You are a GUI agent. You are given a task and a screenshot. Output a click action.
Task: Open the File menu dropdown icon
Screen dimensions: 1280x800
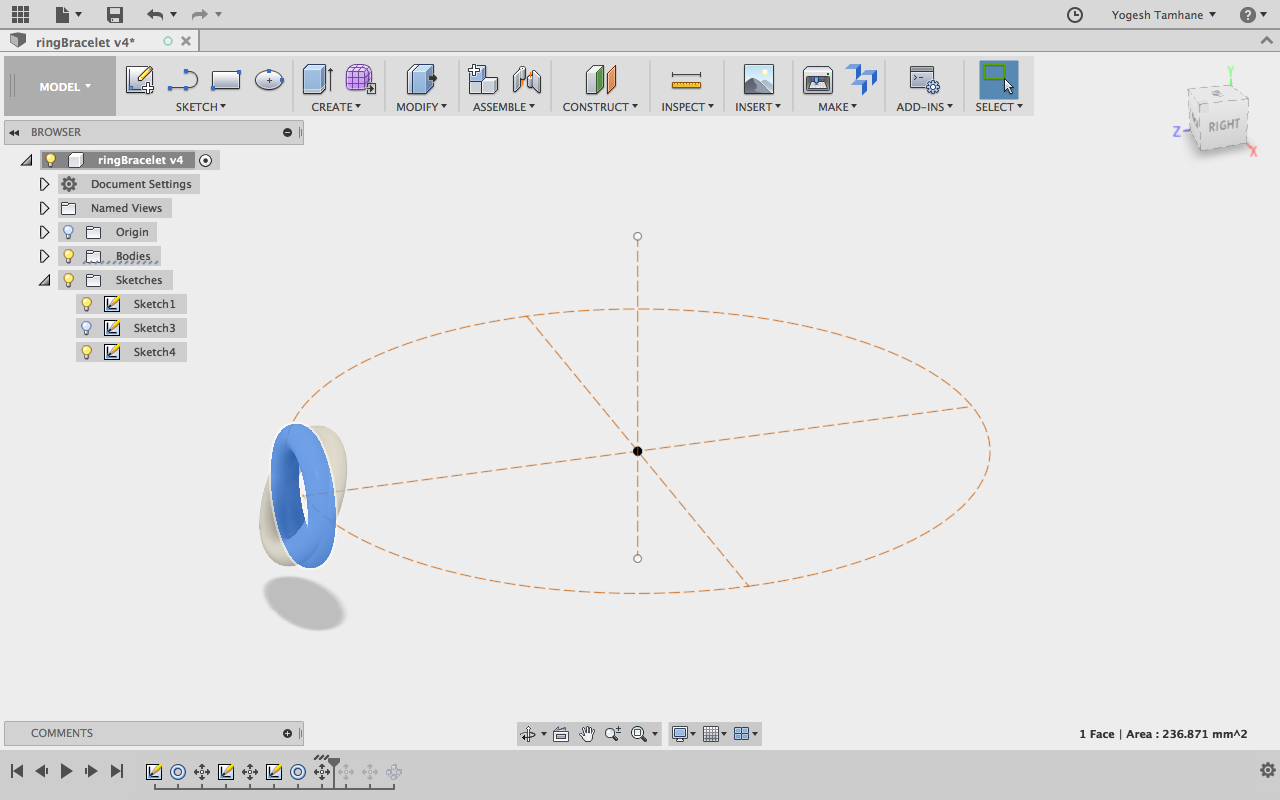(68, 14)
